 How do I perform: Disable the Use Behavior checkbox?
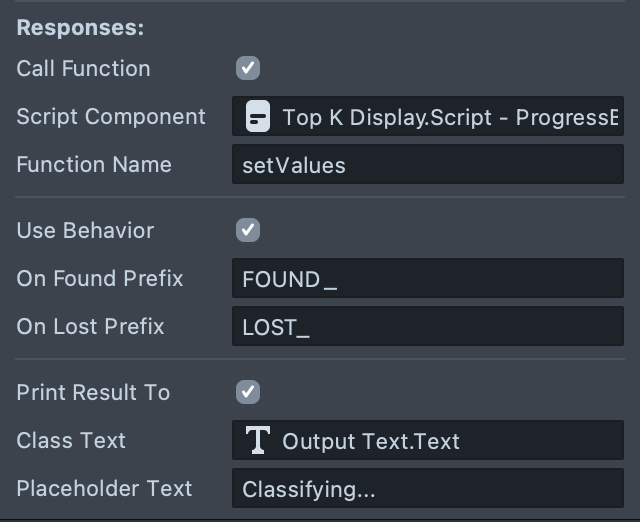tap(248, 230)
